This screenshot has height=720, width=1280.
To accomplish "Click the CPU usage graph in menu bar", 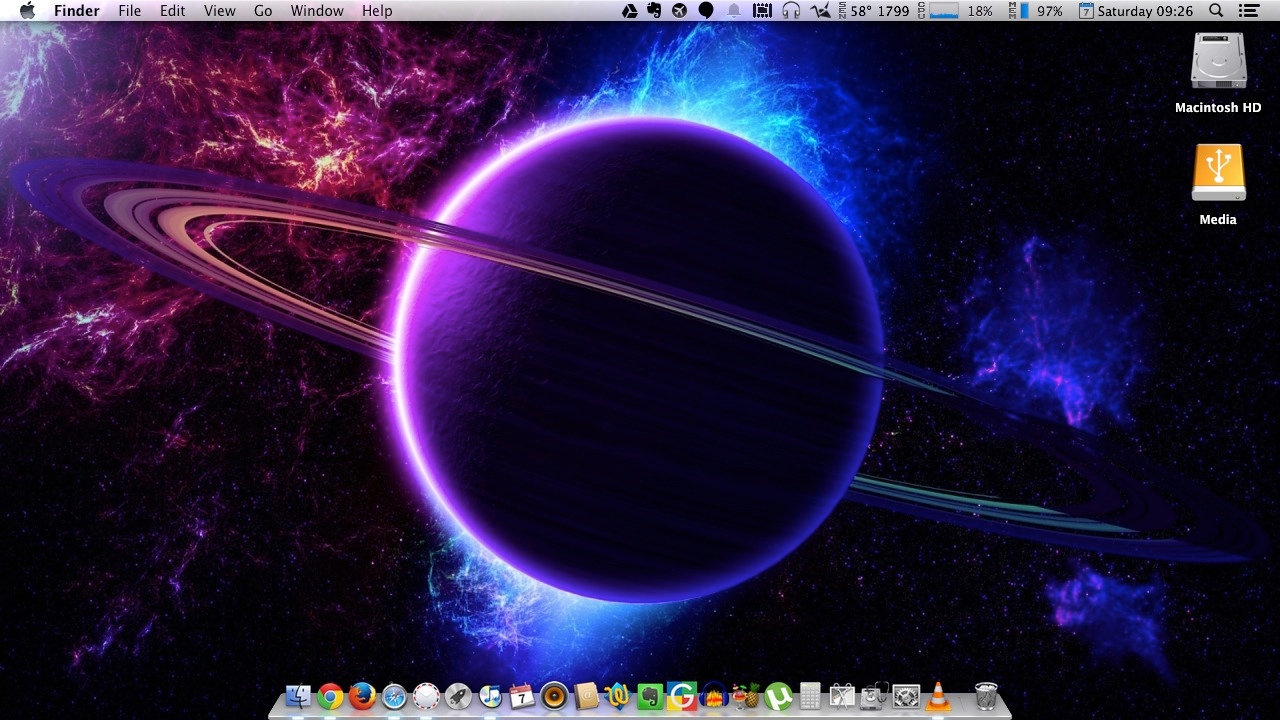I will tap(943, 11).
